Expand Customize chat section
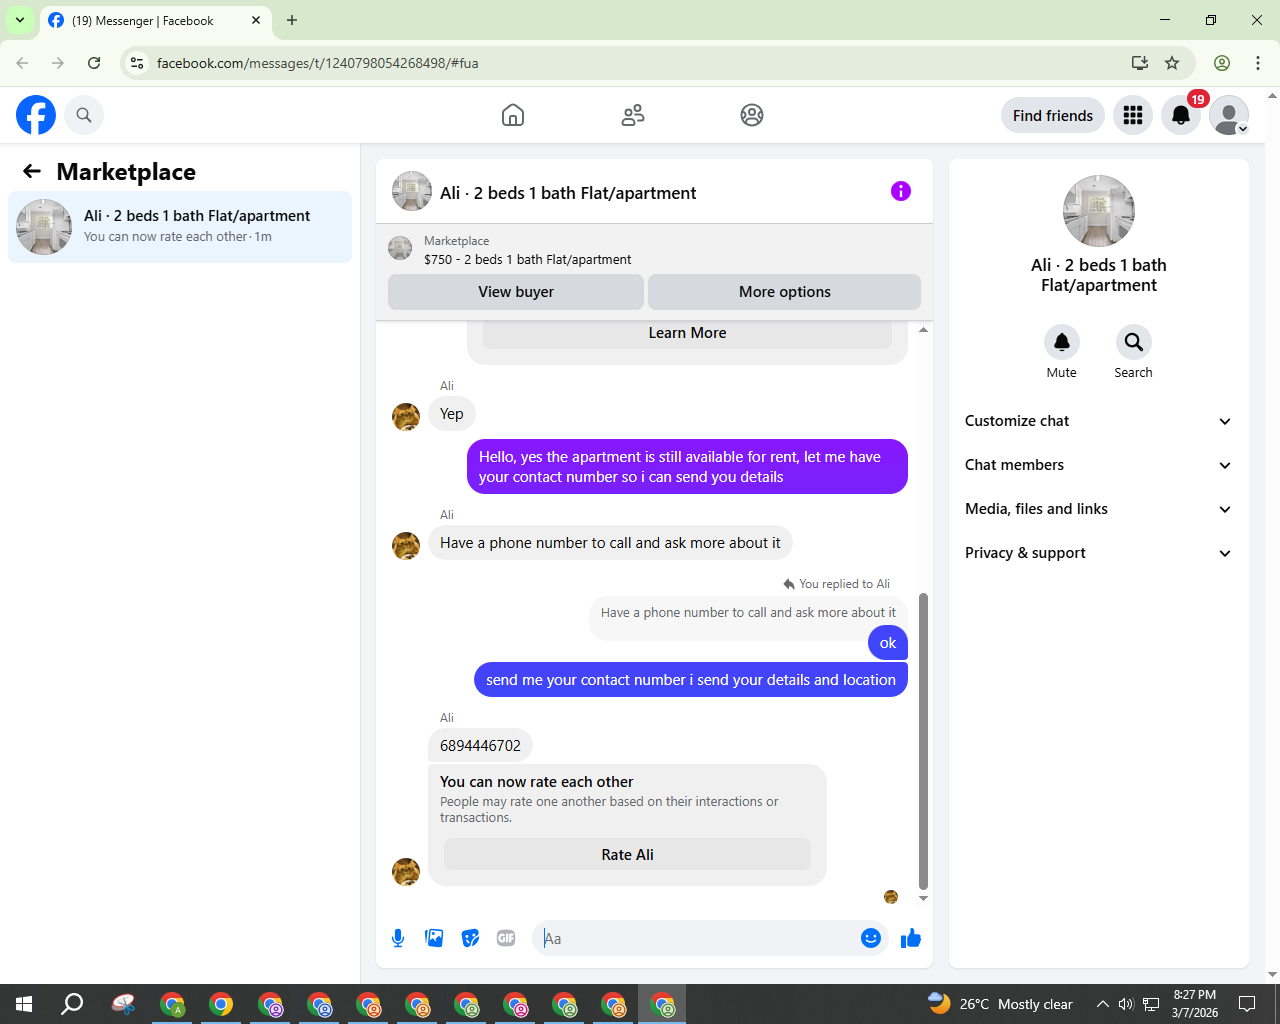The height and width of the screenshot is (1024, 1280). point(1099,421)
